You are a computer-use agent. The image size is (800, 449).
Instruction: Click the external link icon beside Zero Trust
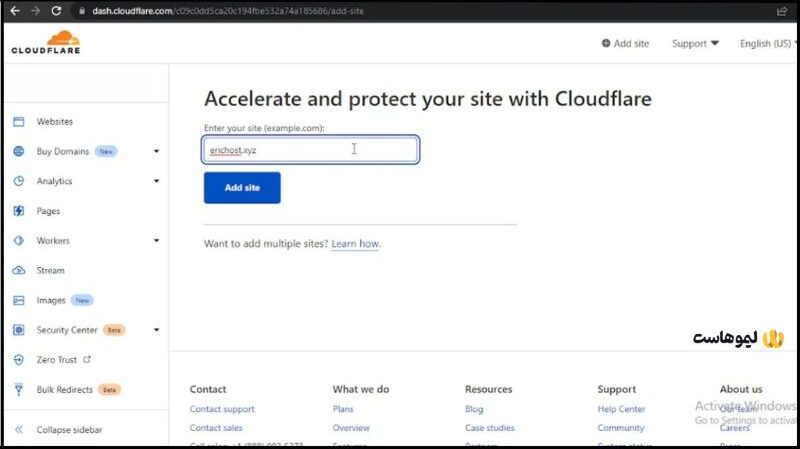coord(87,359)
